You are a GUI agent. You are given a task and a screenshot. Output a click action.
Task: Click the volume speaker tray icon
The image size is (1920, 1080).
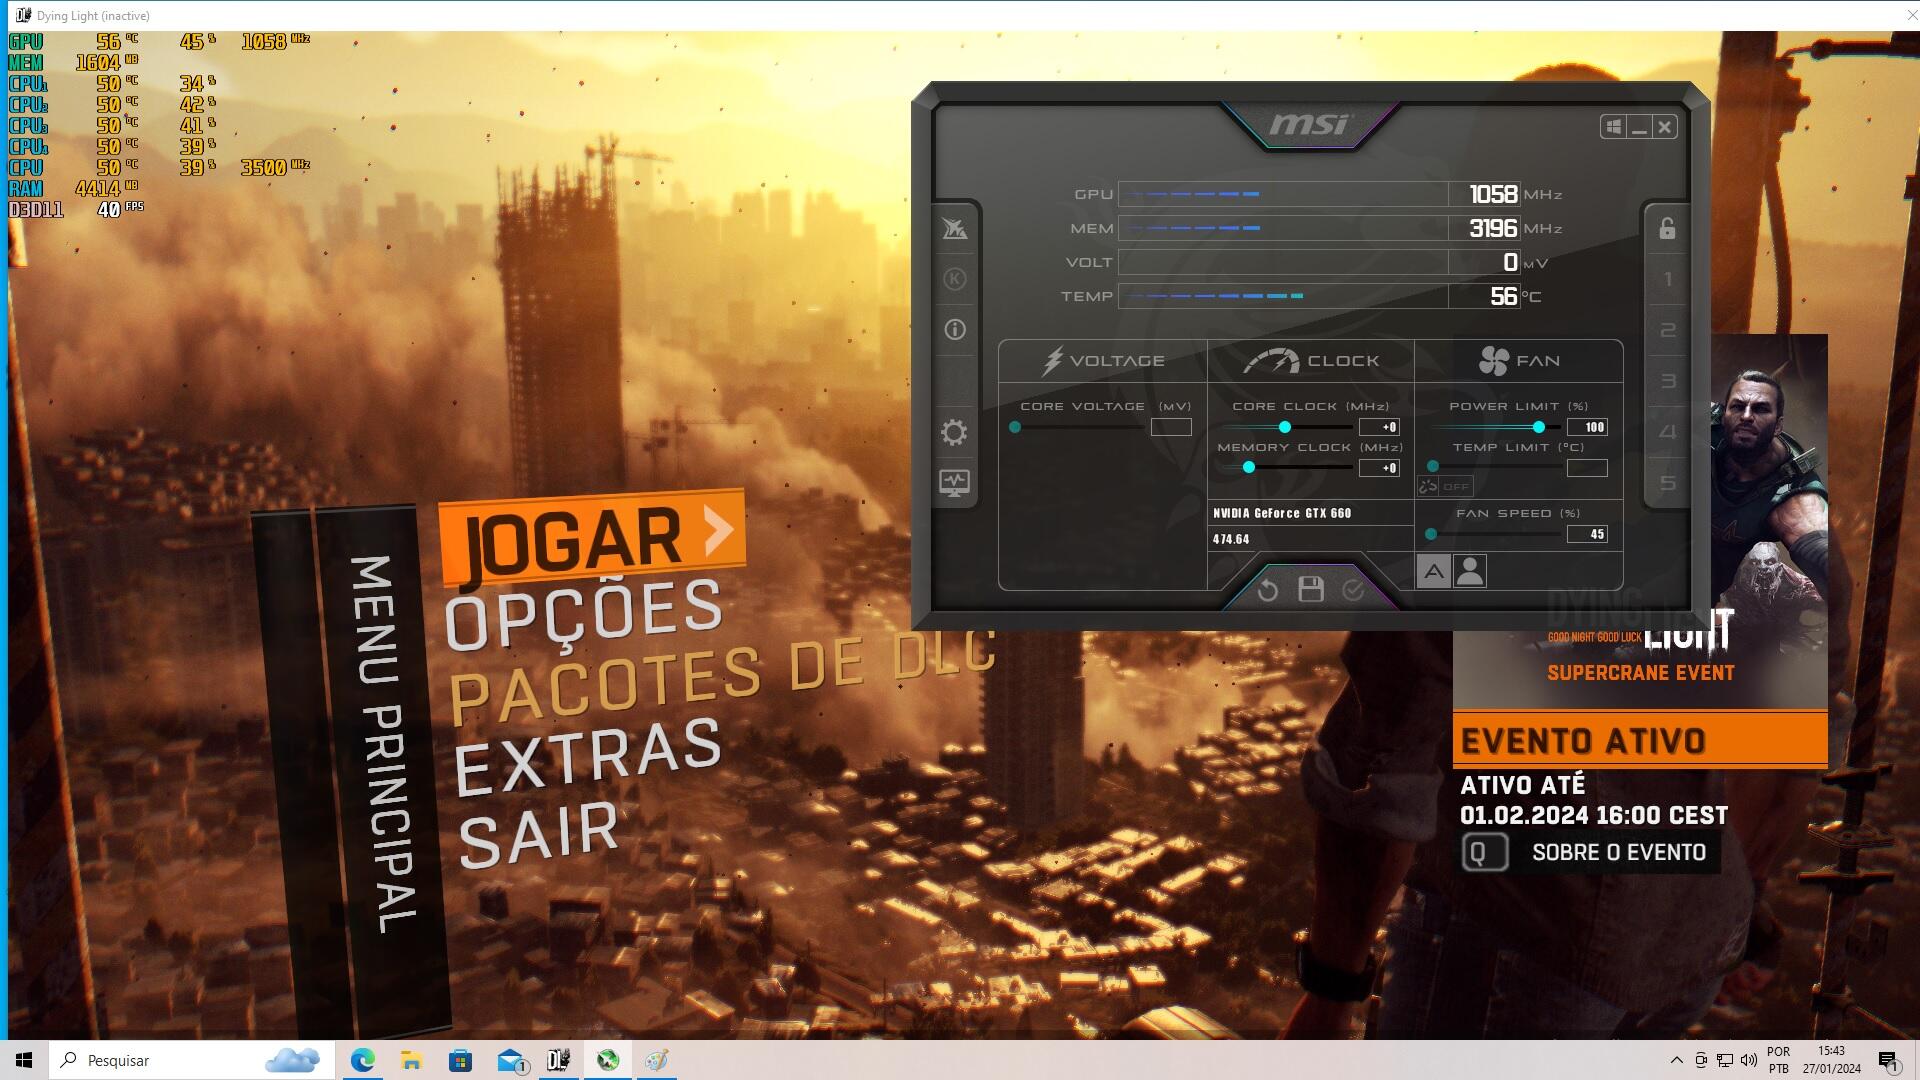1748,1060
